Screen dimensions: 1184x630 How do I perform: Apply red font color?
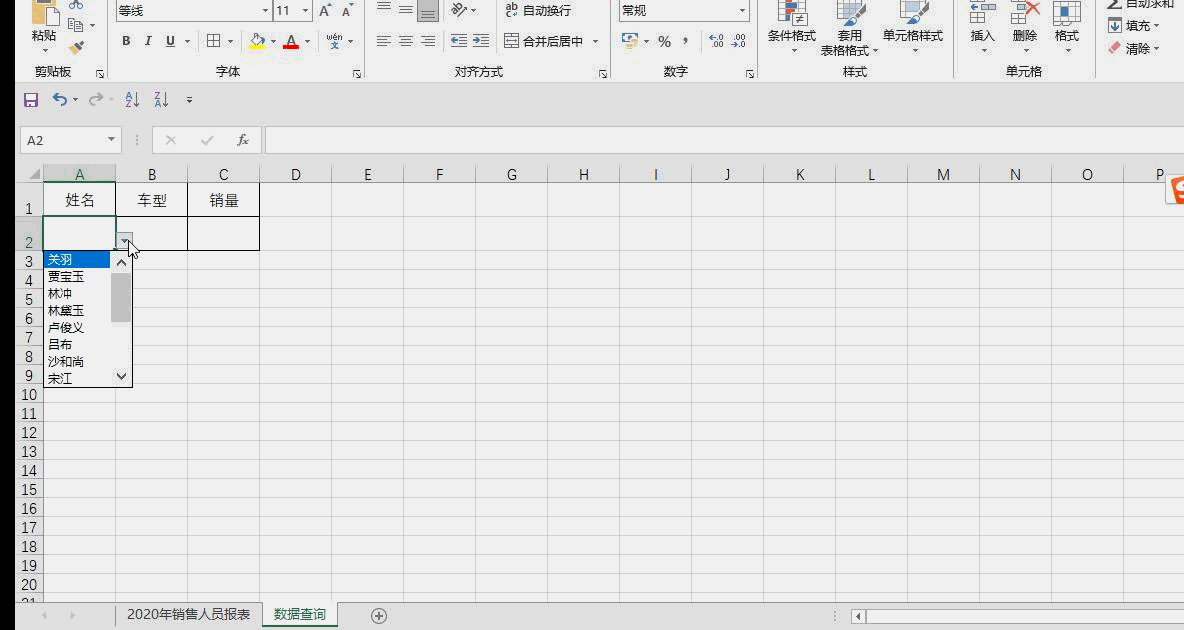click(x=291, y=41)
